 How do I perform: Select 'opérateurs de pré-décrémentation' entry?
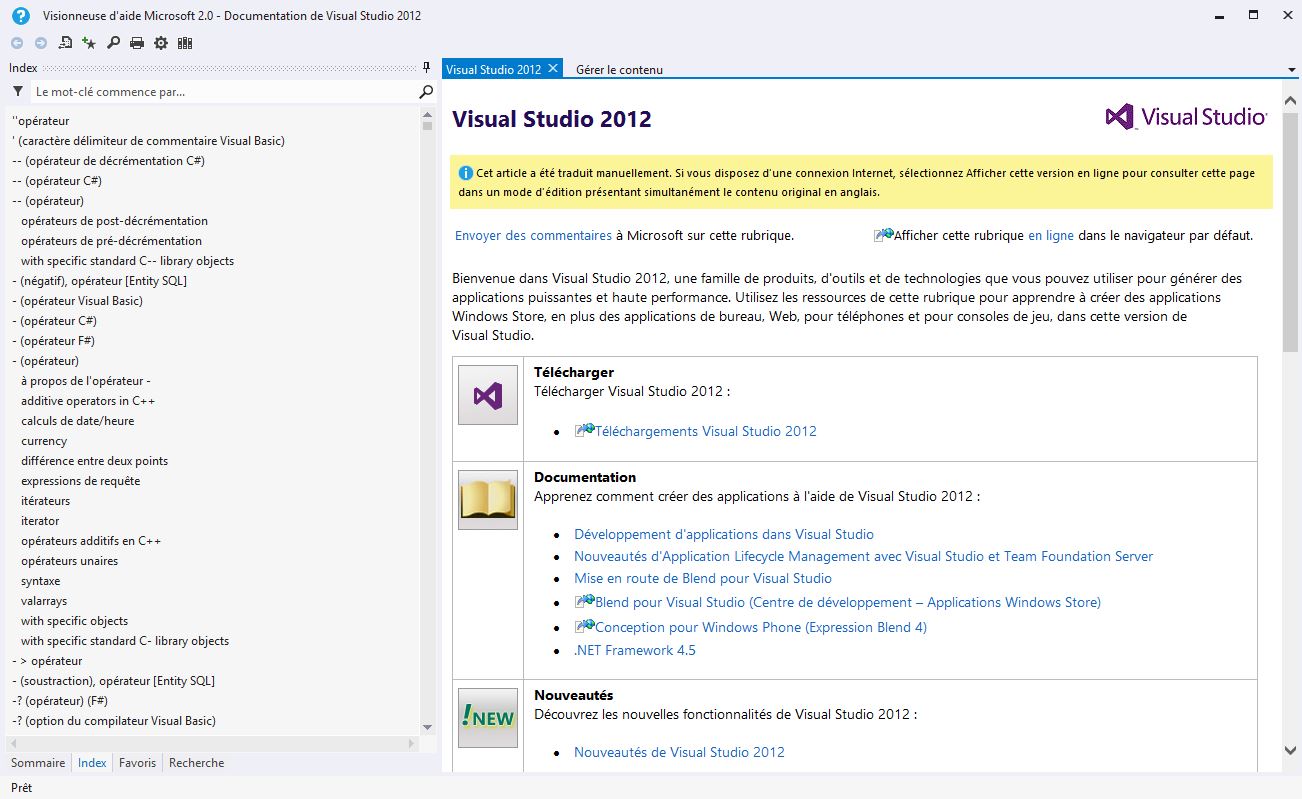coord(112,241)
